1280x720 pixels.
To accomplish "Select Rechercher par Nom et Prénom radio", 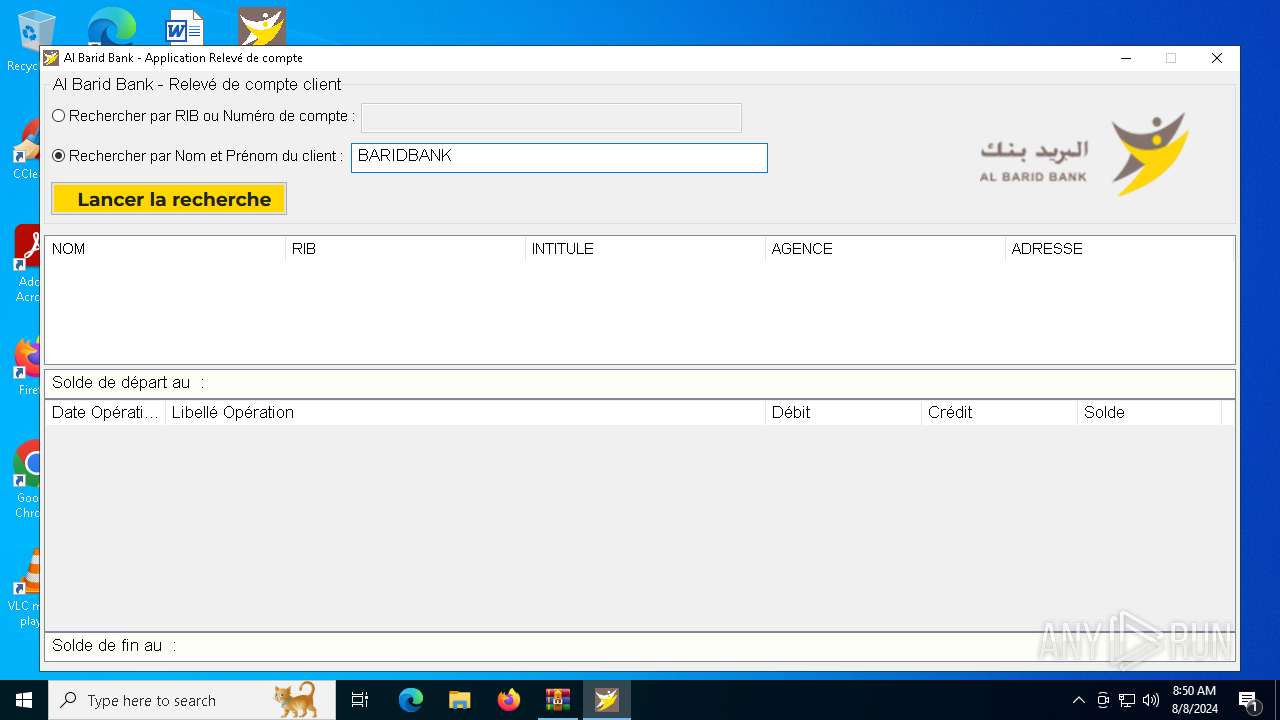I will [58, 156].
